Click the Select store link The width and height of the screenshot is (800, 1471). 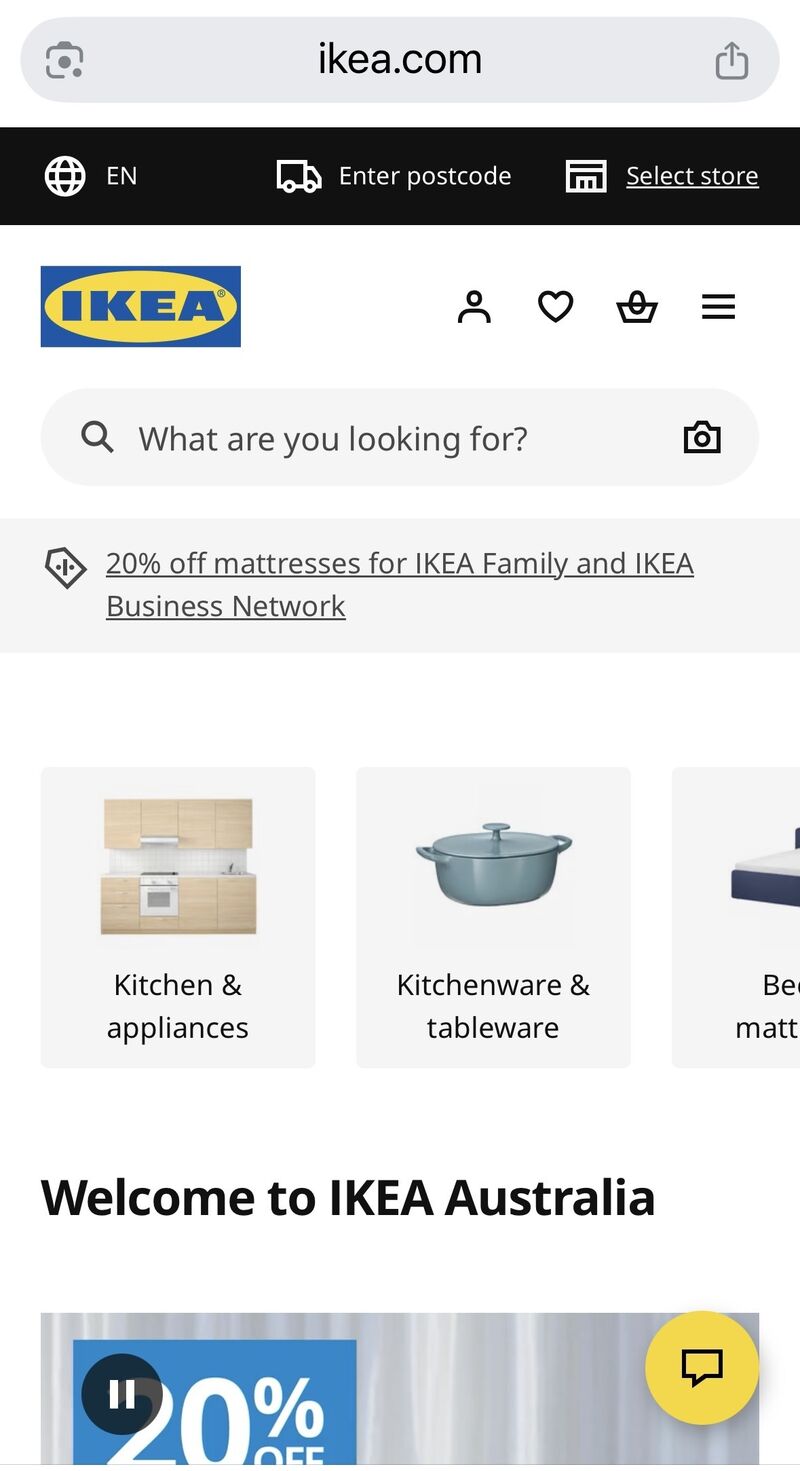691,177
